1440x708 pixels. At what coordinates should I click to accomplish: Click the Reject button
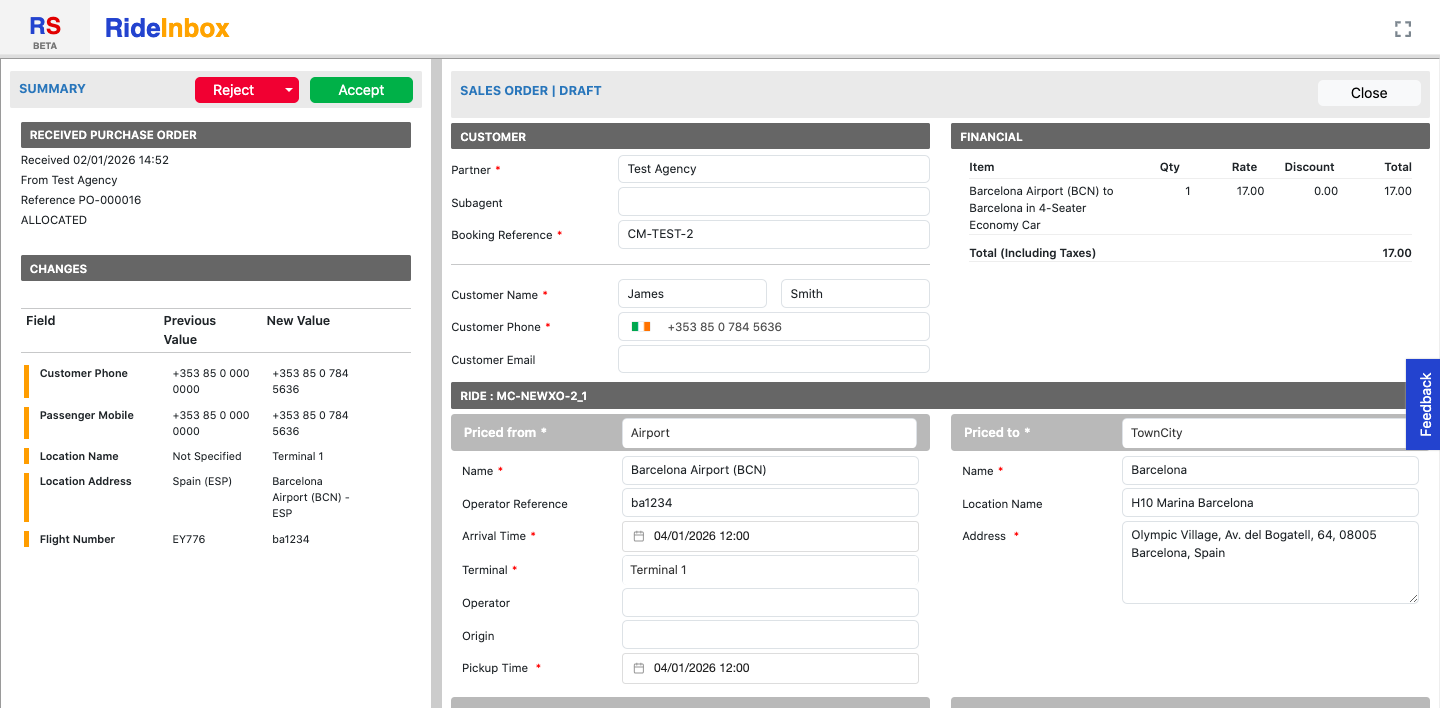pyautogui.click(x=234, y=90)
